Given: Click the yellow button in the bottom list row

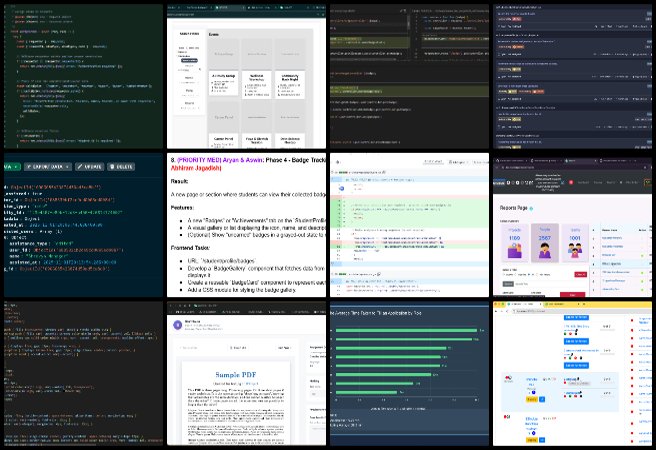Looking at the screenshot, I should click(531, 440).
